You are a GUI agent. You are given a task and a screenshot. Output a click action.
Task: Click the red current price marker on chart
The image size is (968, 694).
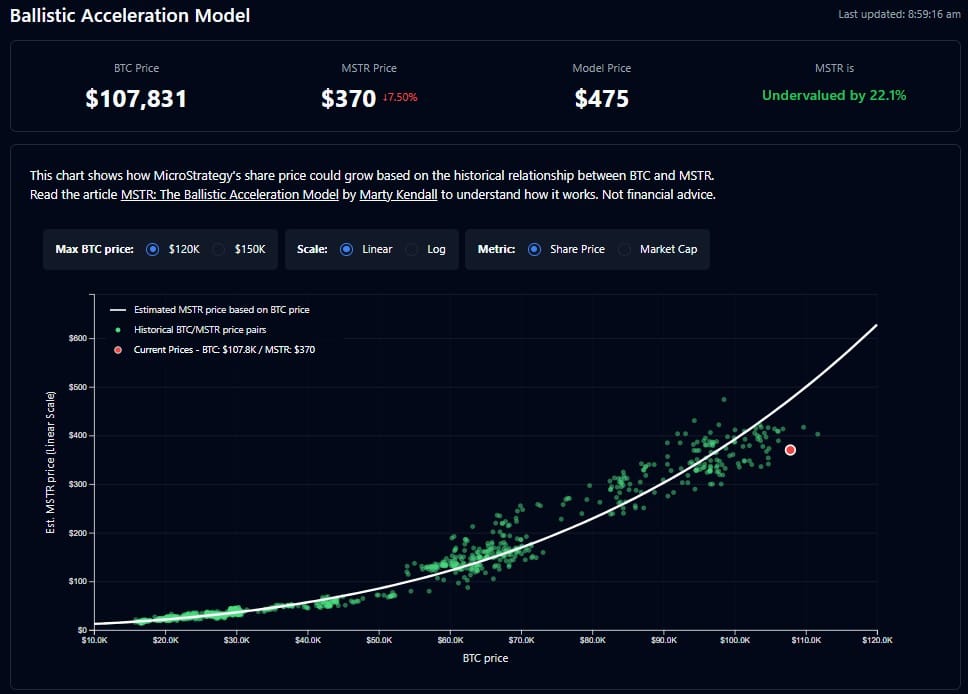coord(790,450)
